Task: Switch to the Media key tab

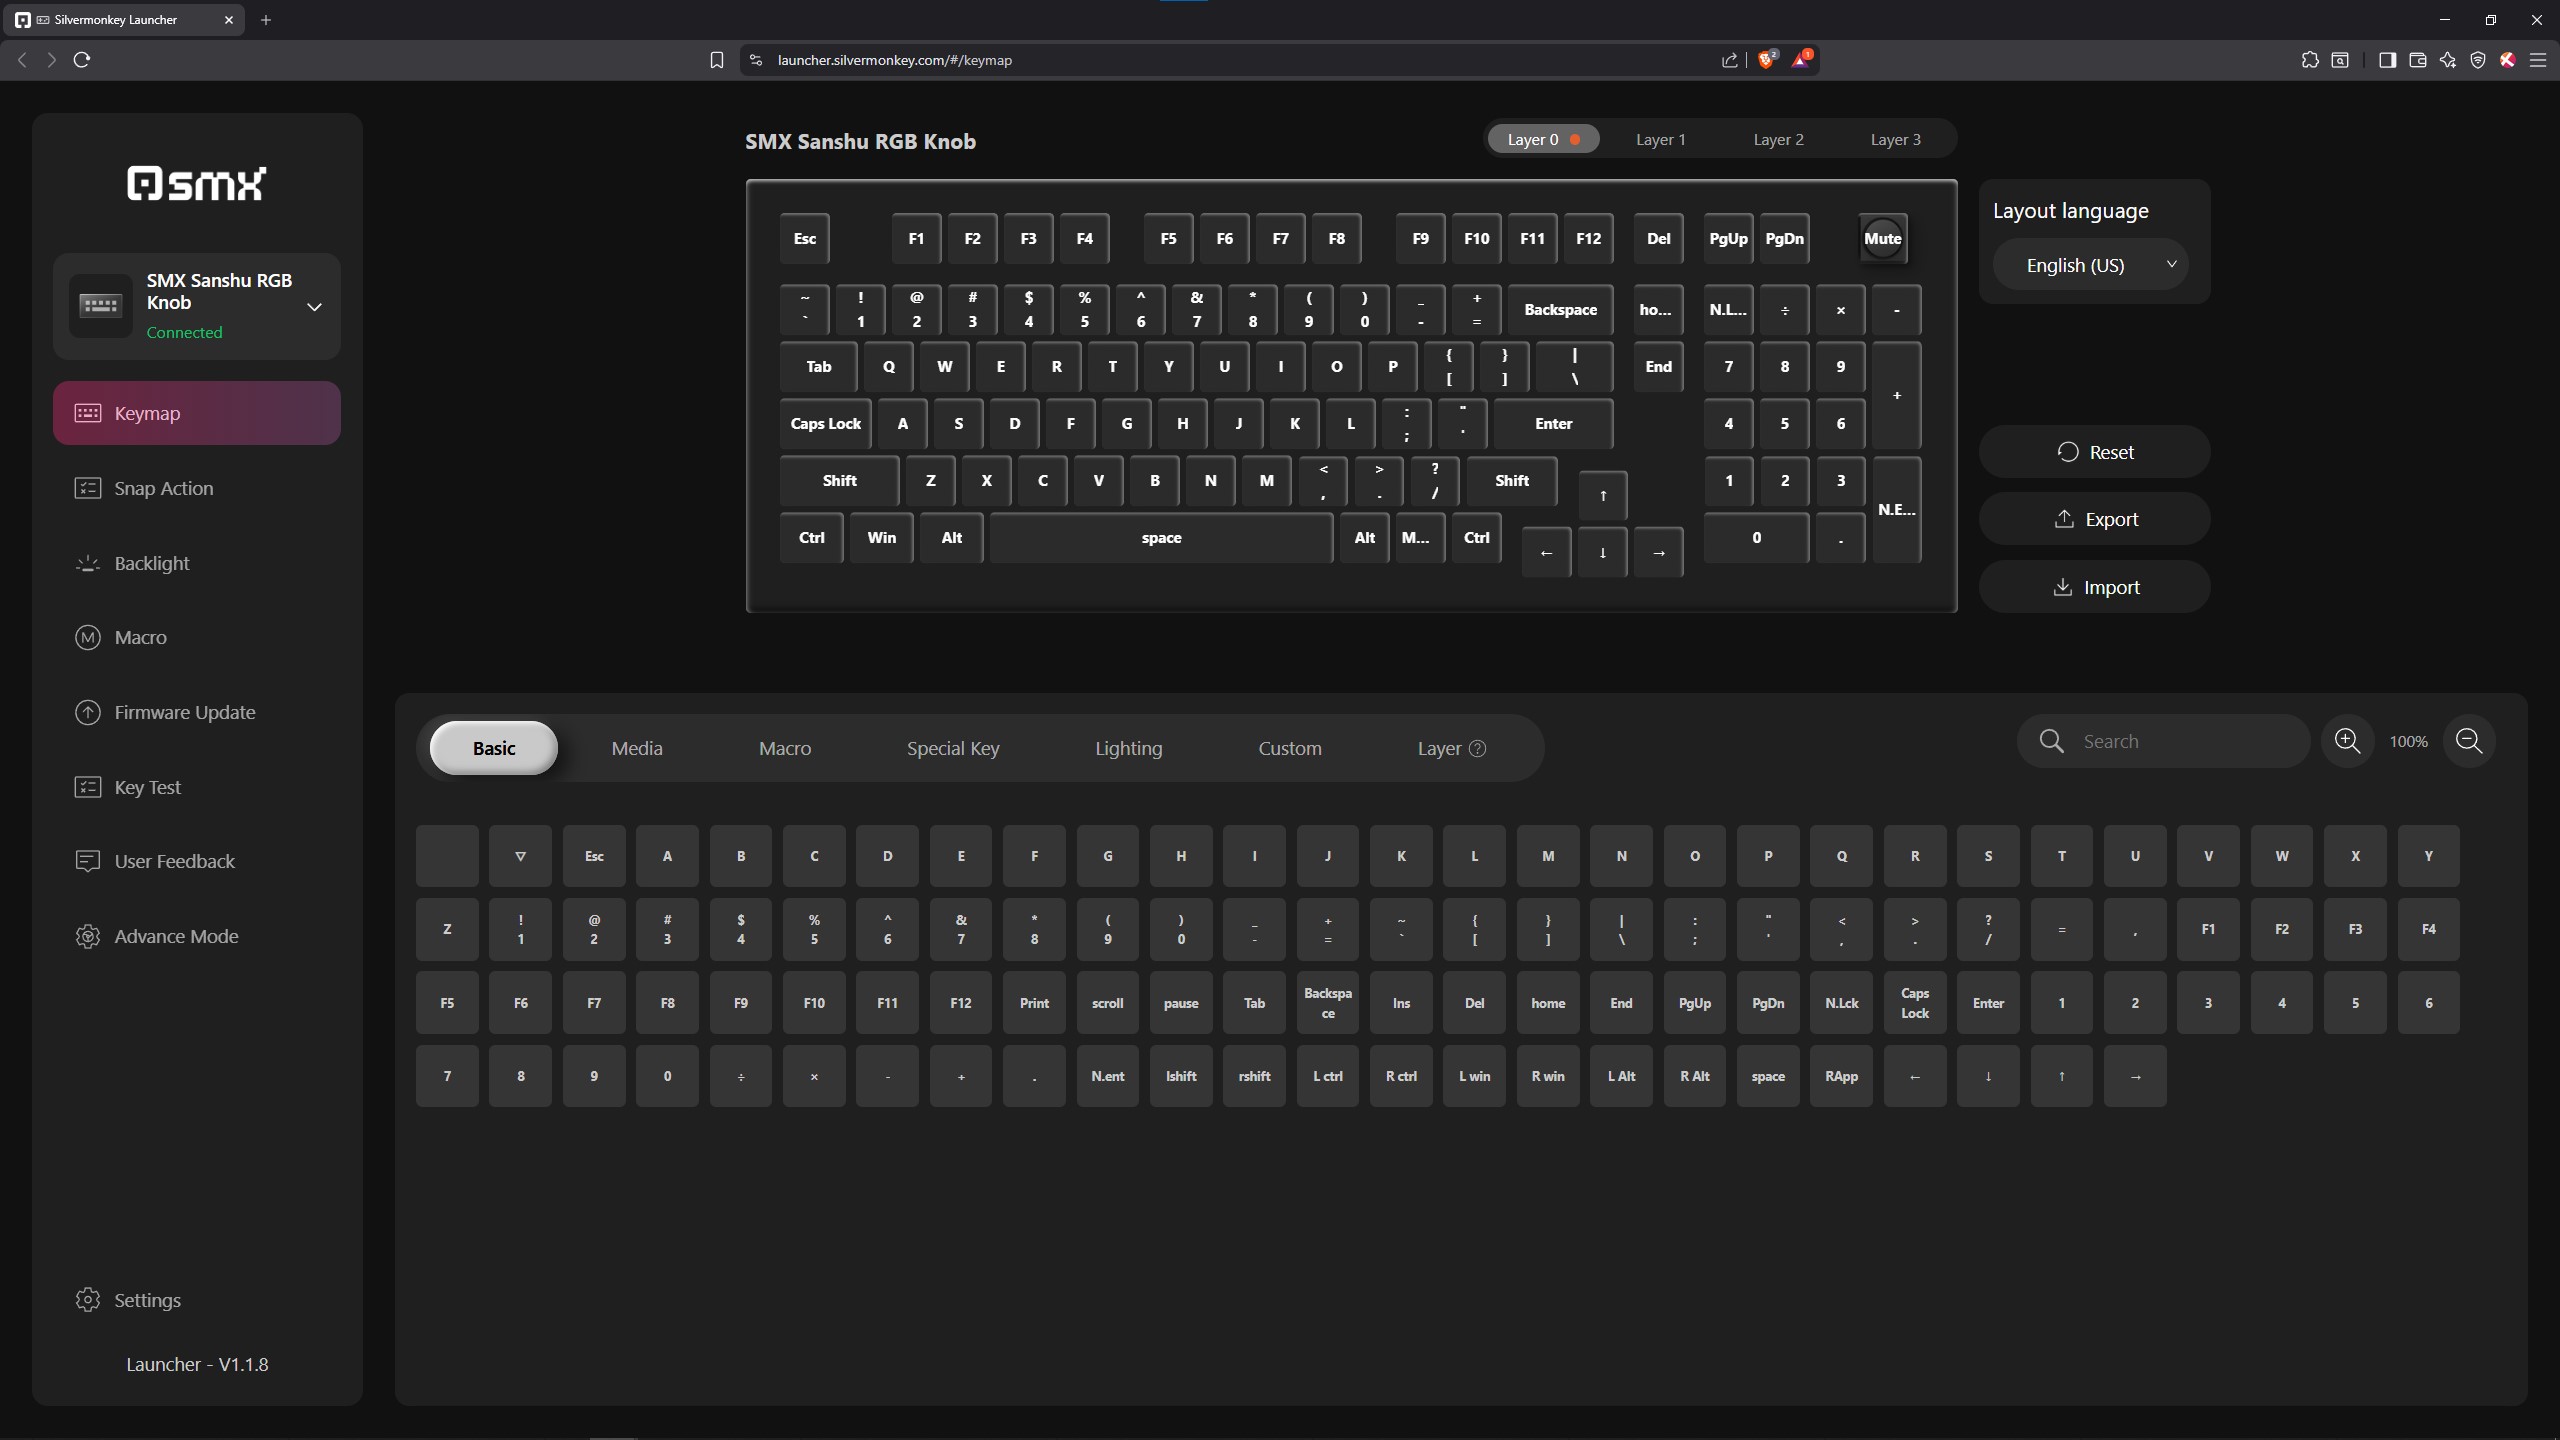Action: [x=637, y=748]
